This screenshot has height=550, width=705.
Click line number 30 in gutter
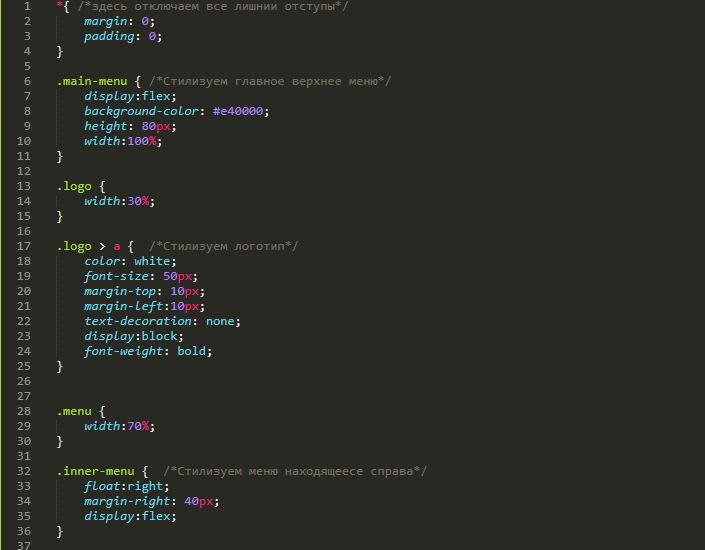pyautogui.click(x=24, y=441)
